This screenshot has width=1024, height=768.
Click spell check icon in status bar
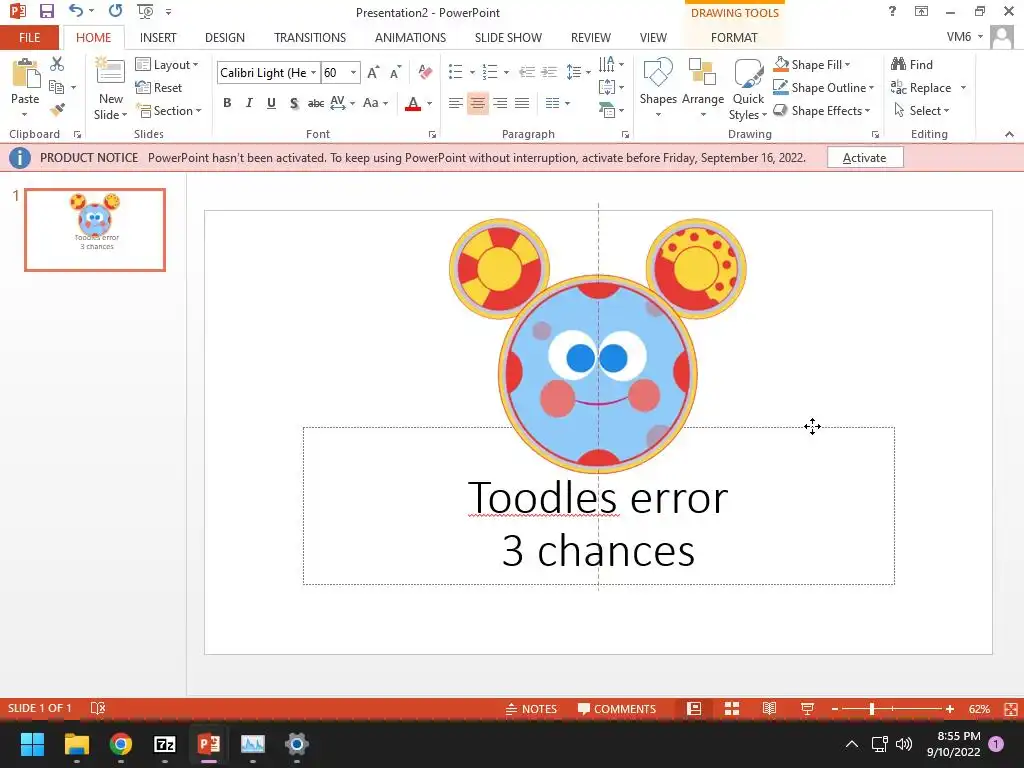pos(97,709)
